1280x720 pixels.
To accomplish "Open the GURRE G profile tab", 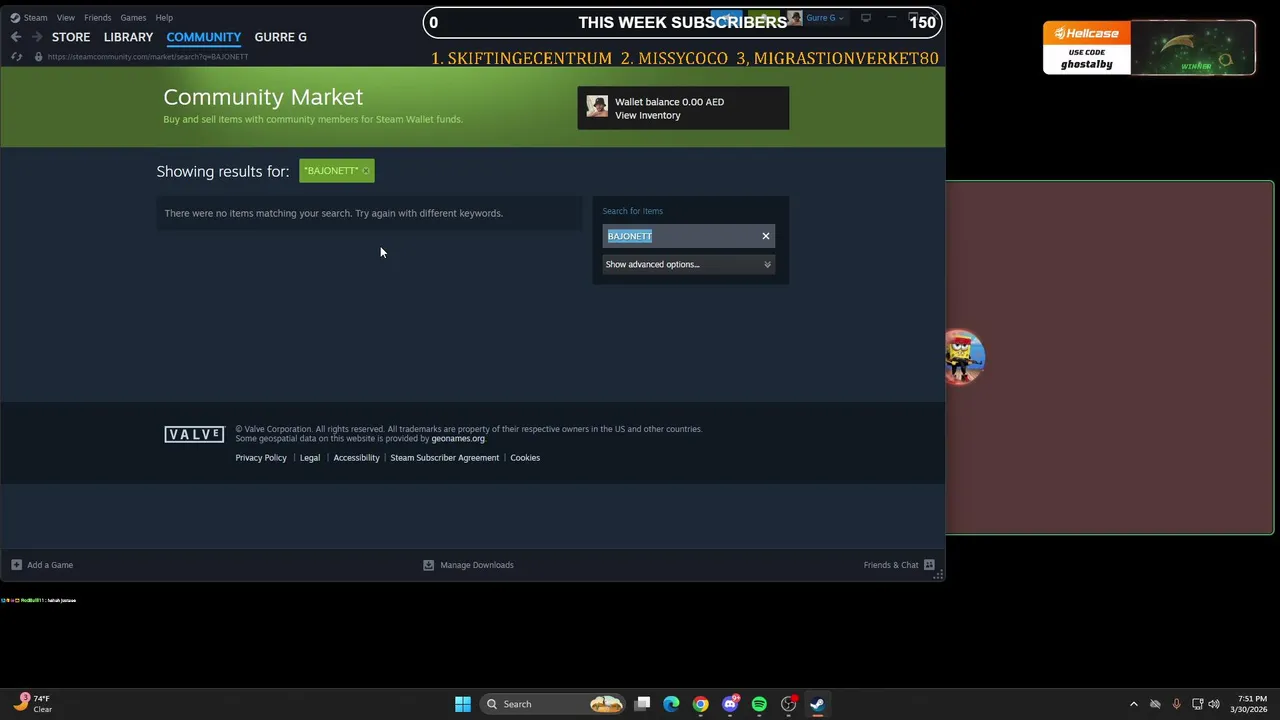I will click(280, 37).
